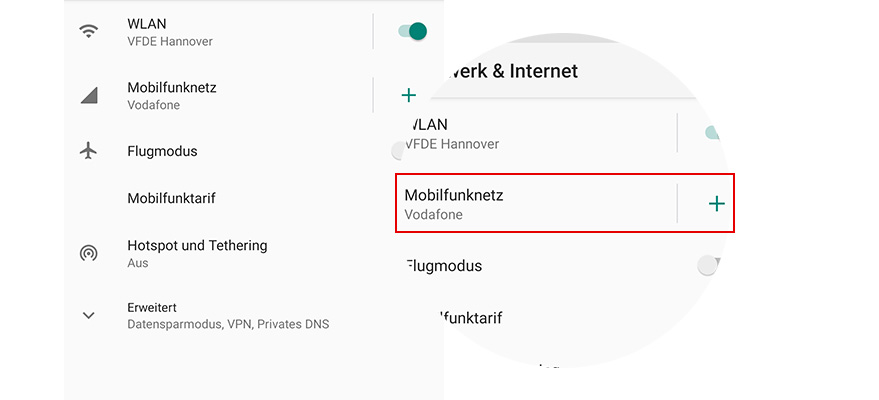Open Erweitert Datensparmodus, VPN, Privates DNS
879x400 pixels.
(x=228, y=315)
